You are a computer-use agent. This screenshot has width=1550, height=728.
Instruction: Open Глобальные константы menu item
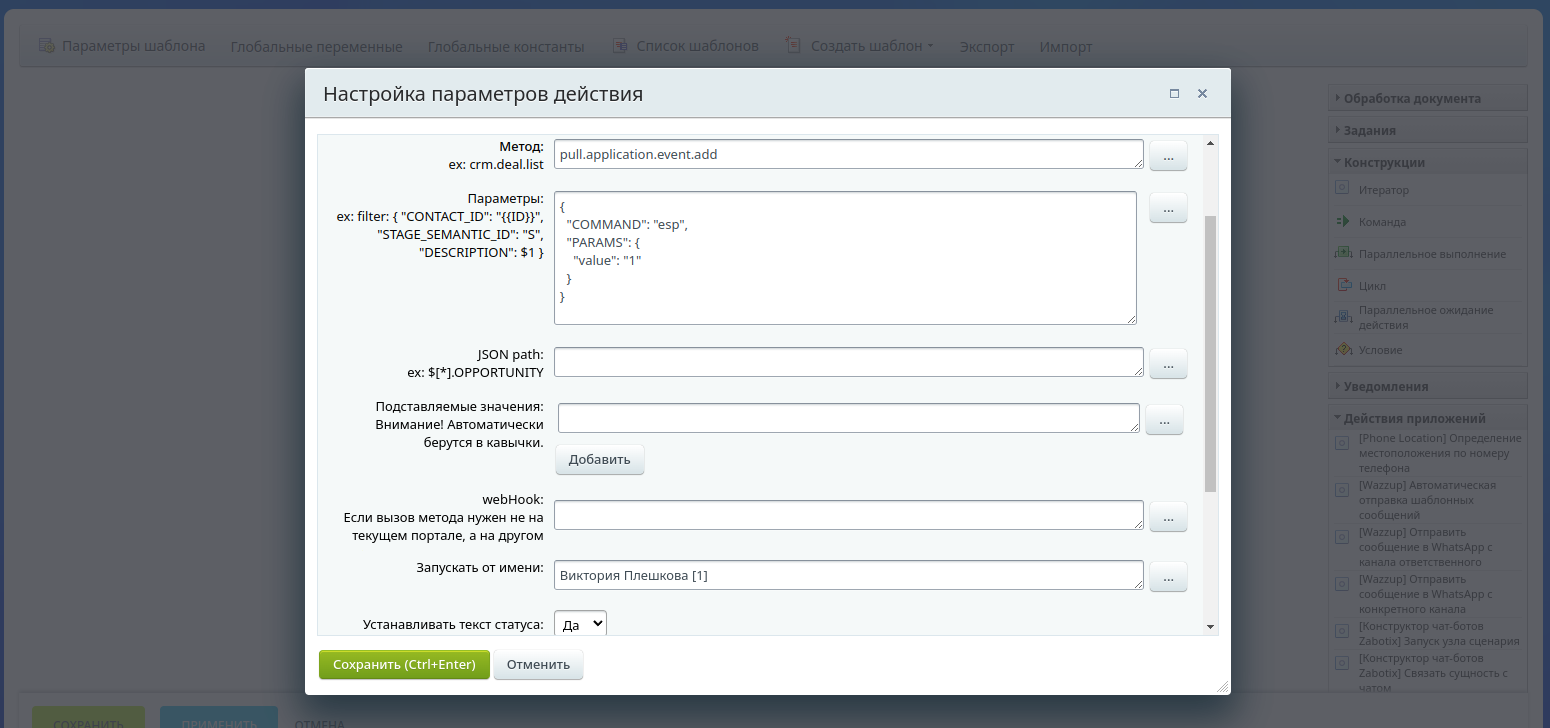(506, 46)
